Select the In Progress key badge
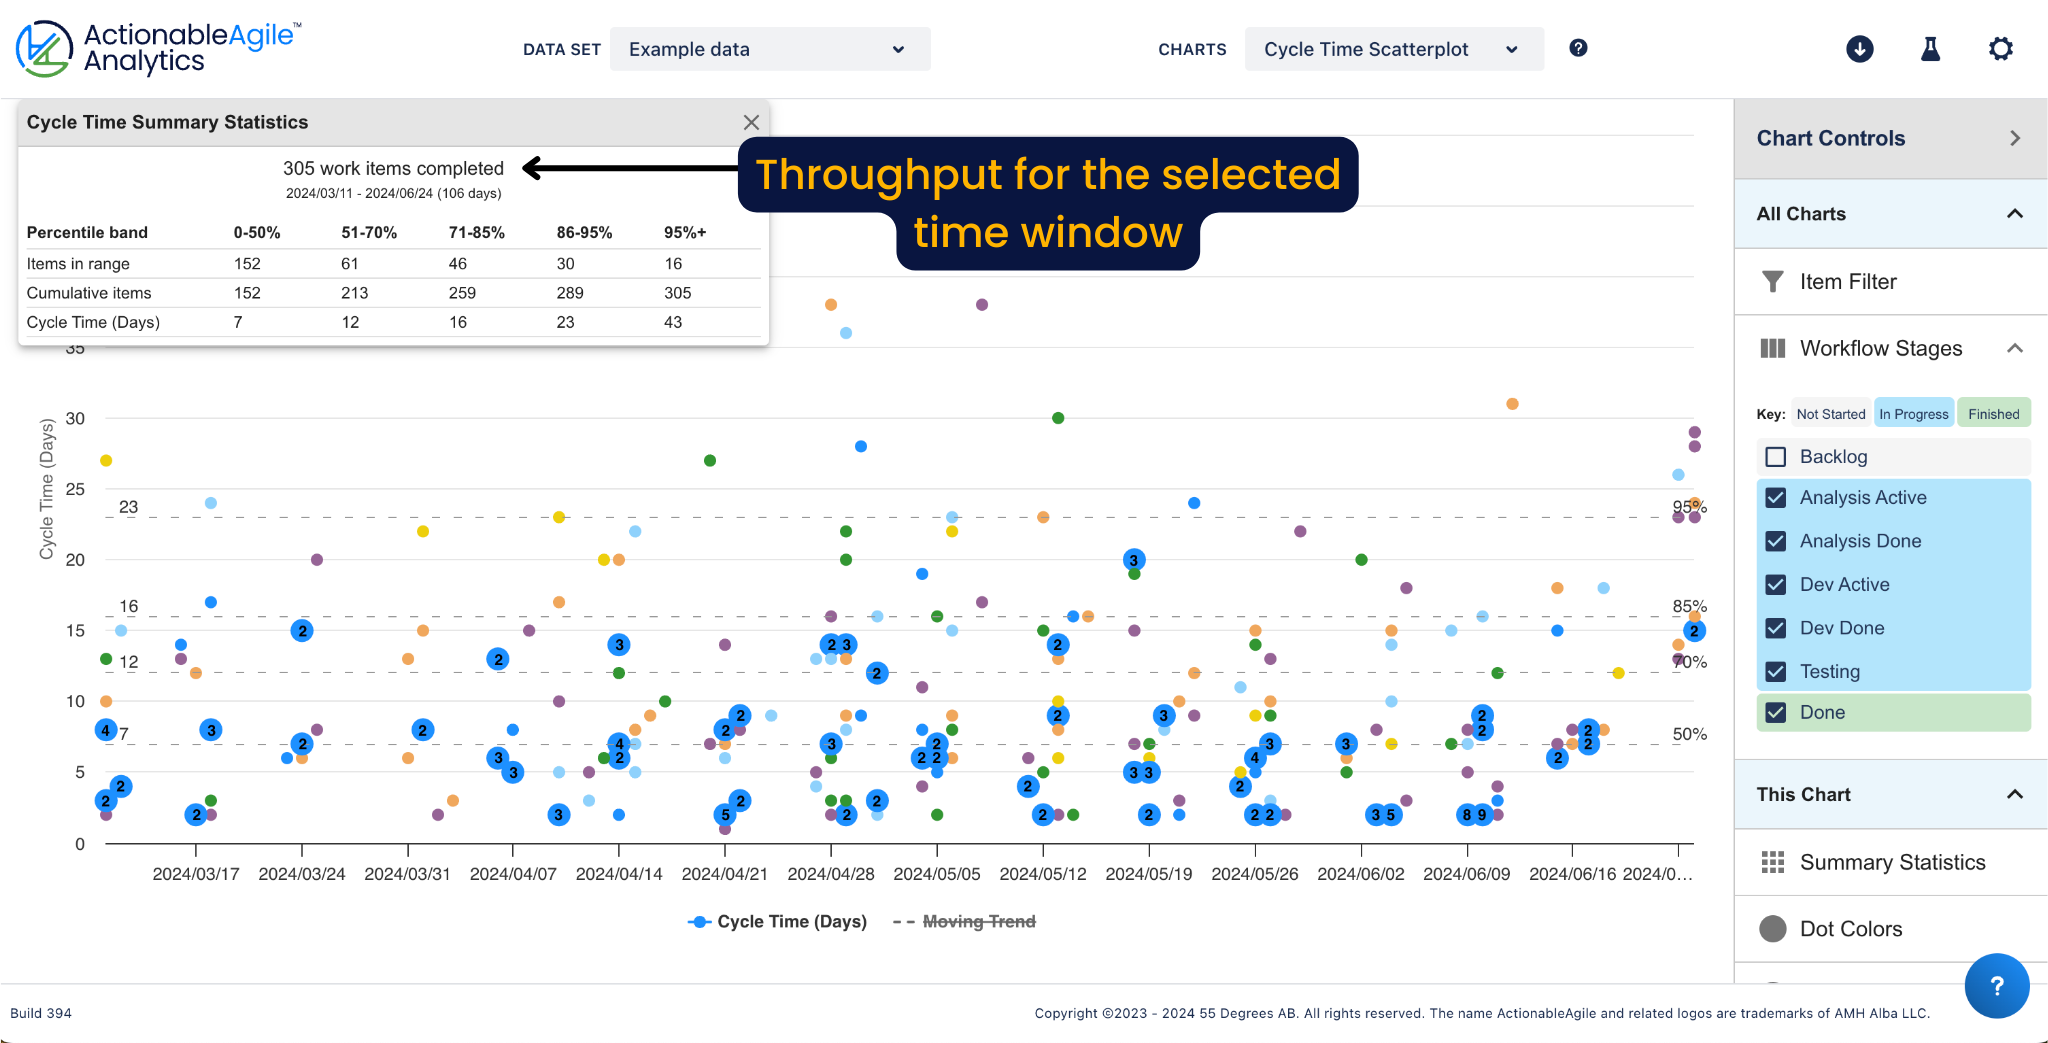 click(1913, 412)
